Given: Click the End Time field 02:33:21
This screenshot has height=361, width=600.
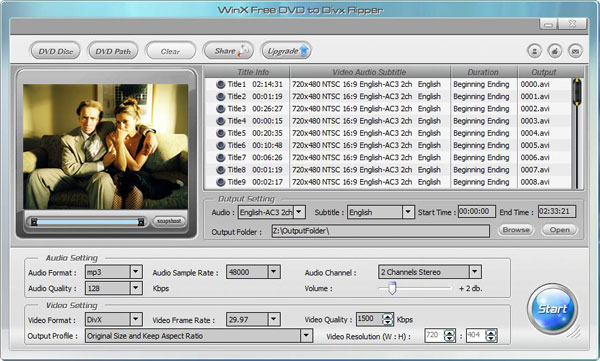Looking at the screenshot, I should (557, 211).
